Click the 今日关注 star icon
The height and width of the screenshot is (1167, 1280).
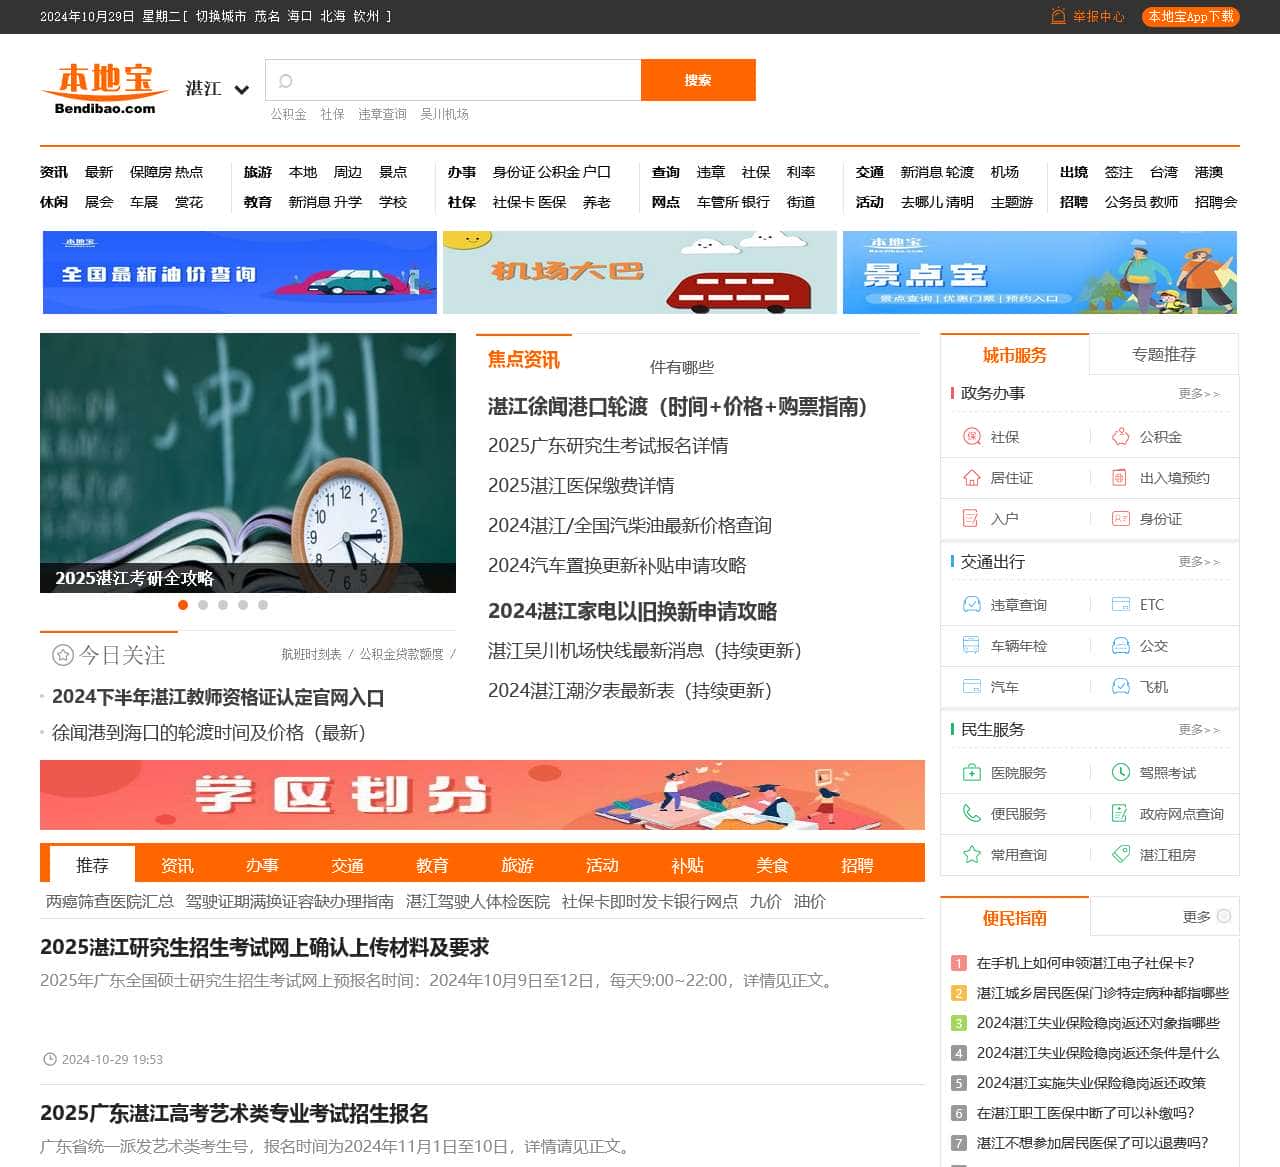63,655
